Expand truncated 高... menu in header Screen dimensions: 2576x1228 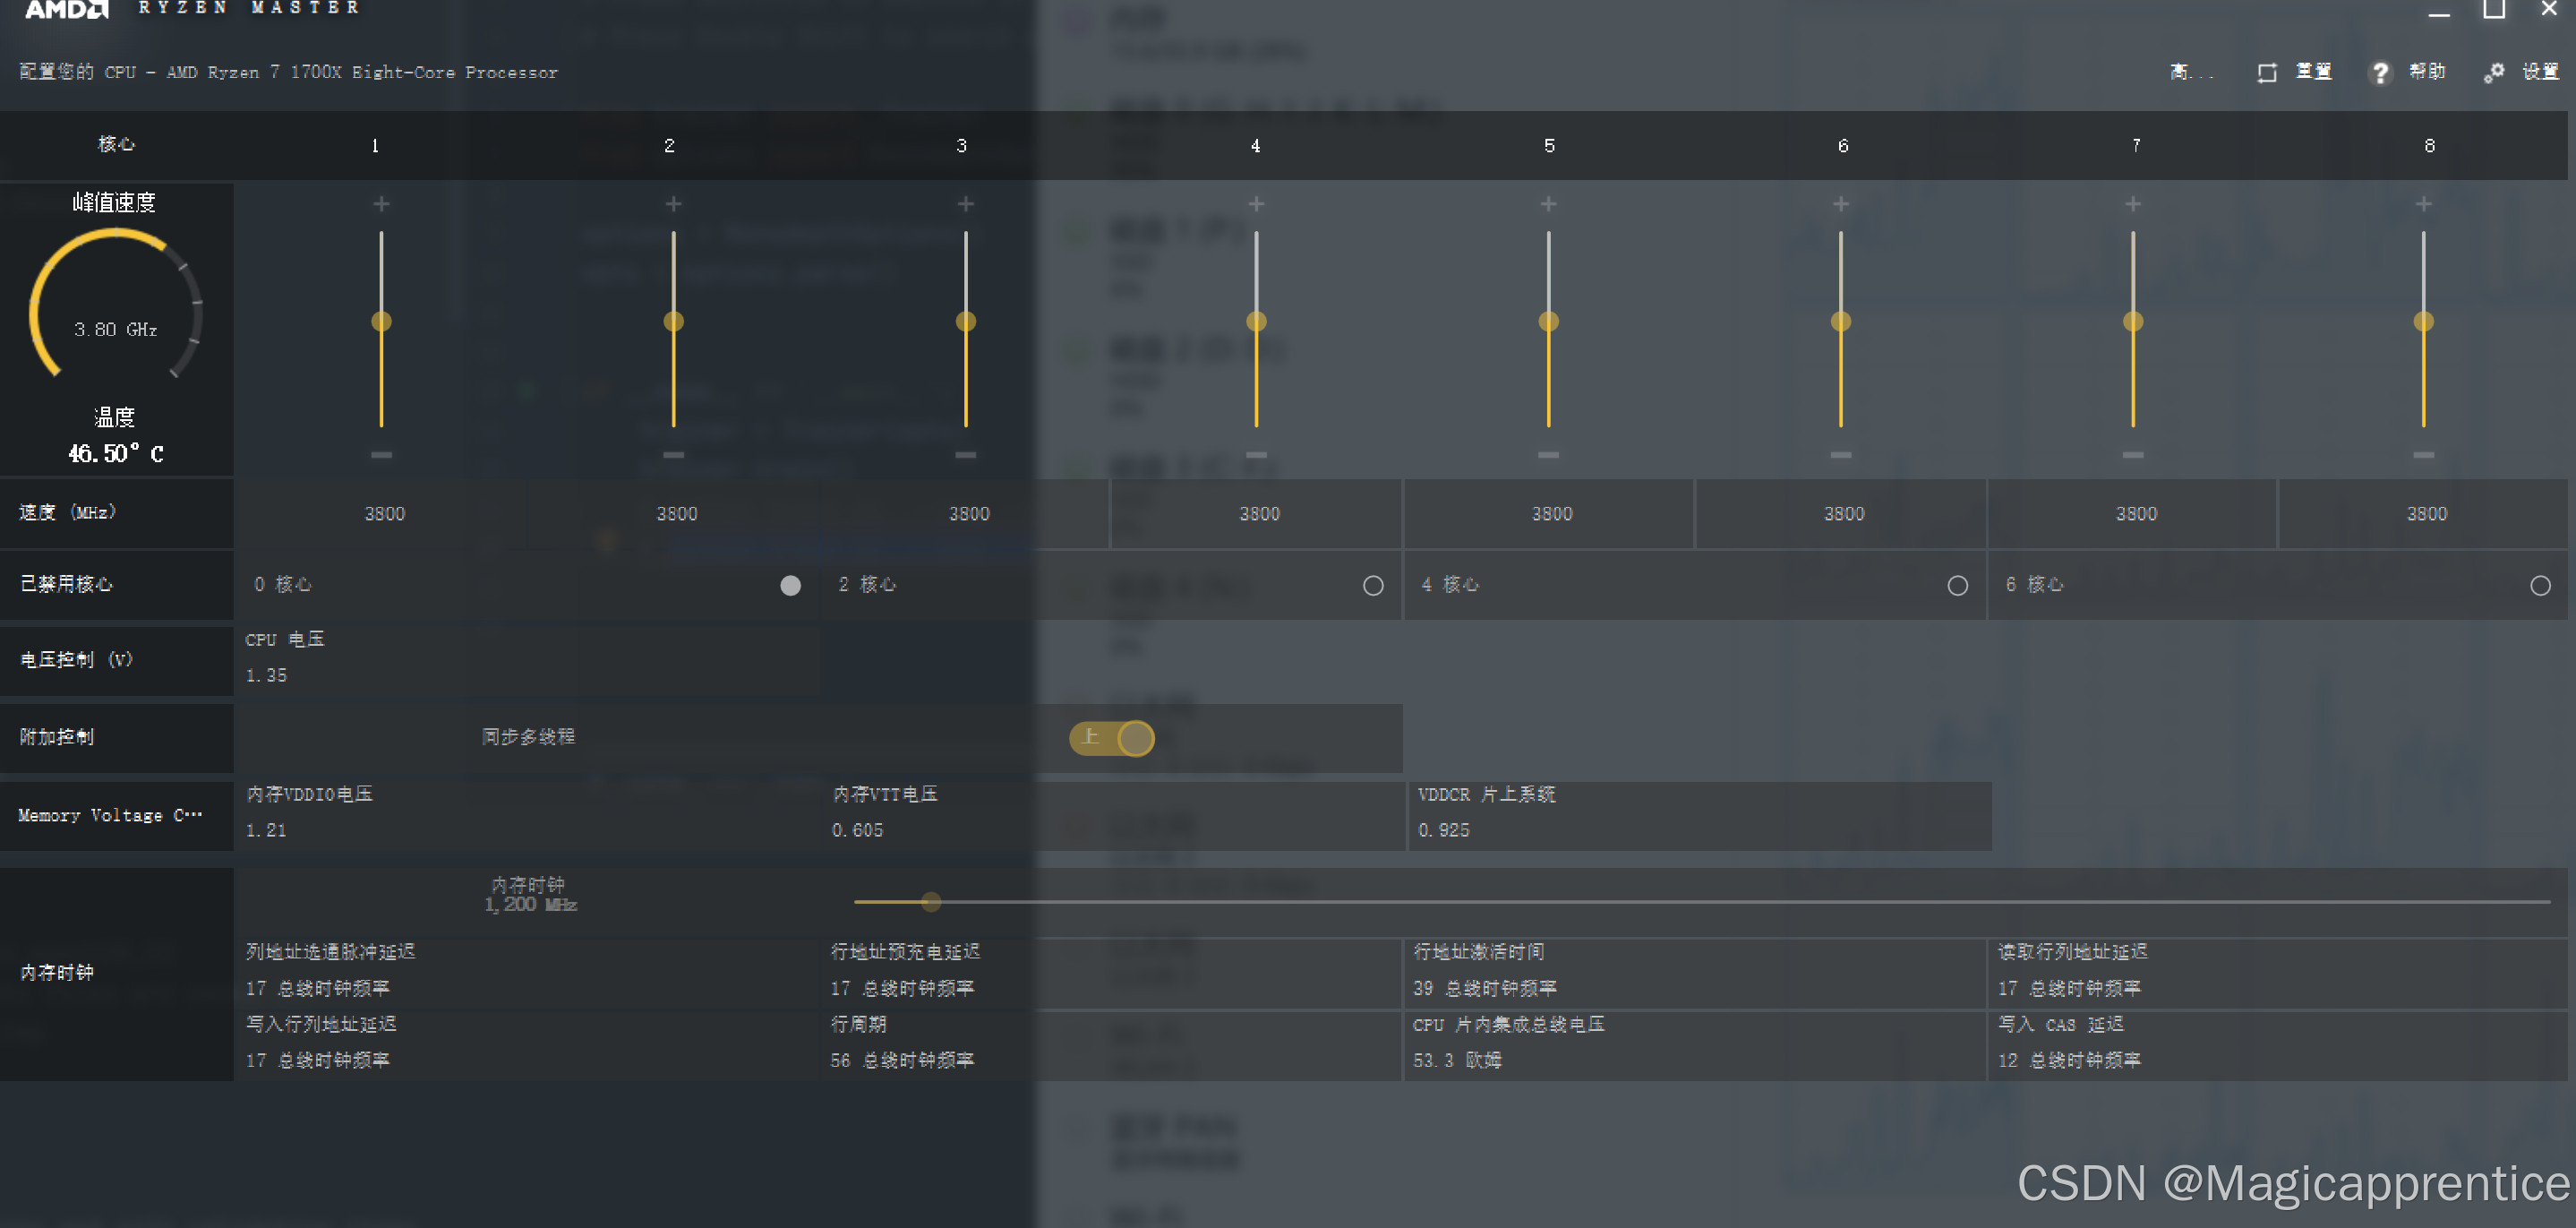point(2190,72)
